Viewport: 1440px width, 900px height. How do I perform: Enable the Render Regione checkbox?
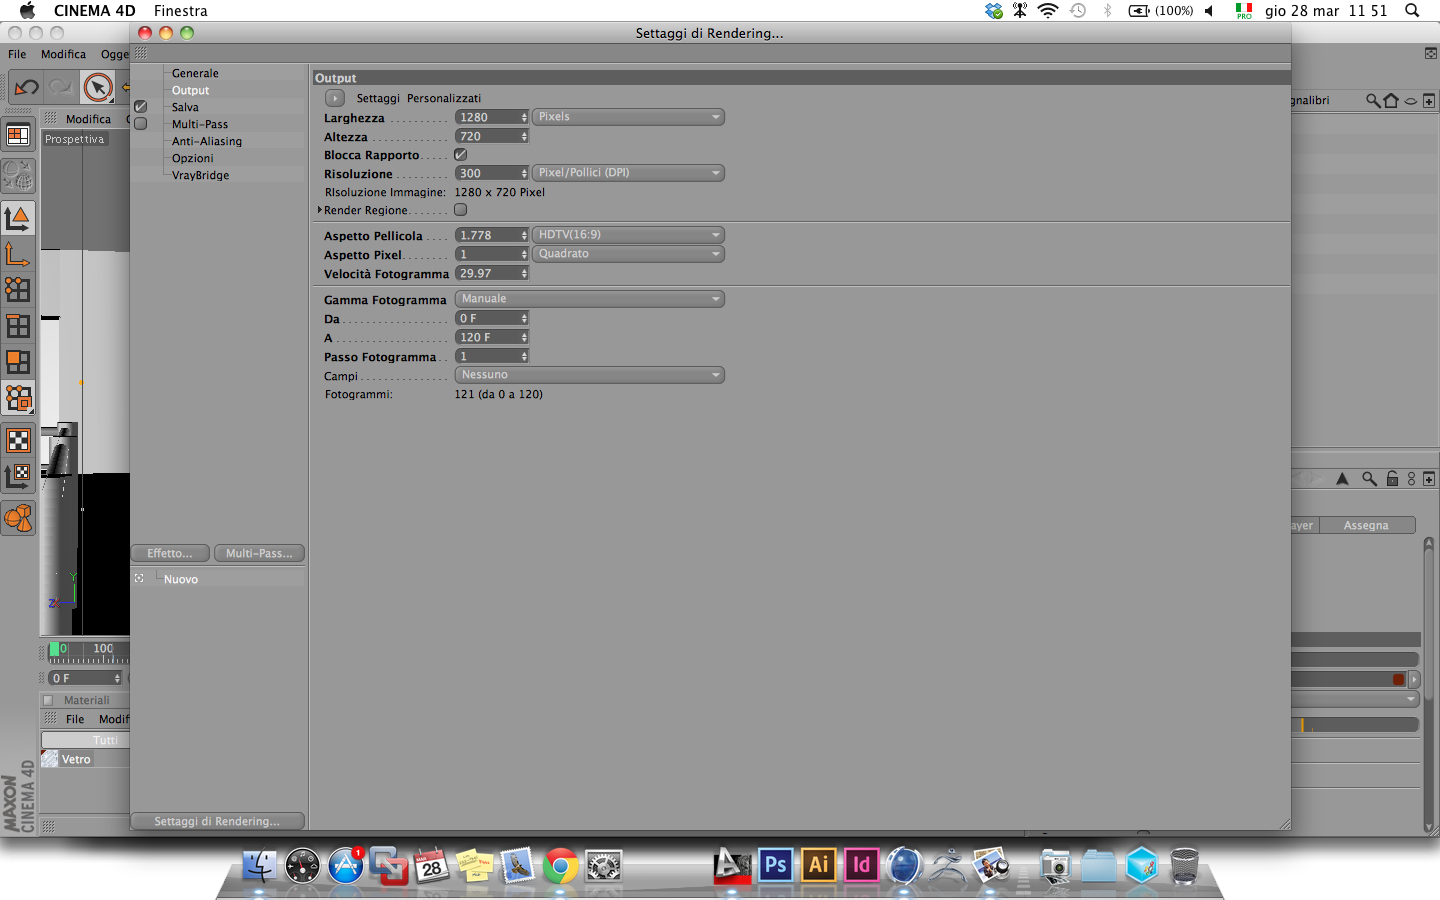(x=461, y=210)
